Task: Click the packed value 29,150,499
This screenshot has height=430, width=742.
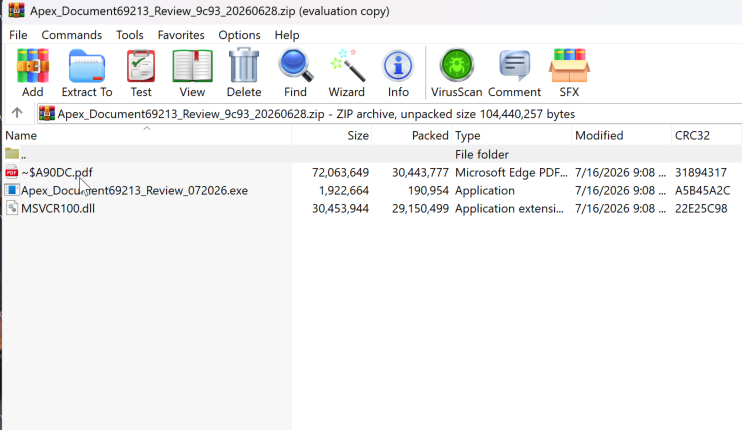Action: click(420, 208)
